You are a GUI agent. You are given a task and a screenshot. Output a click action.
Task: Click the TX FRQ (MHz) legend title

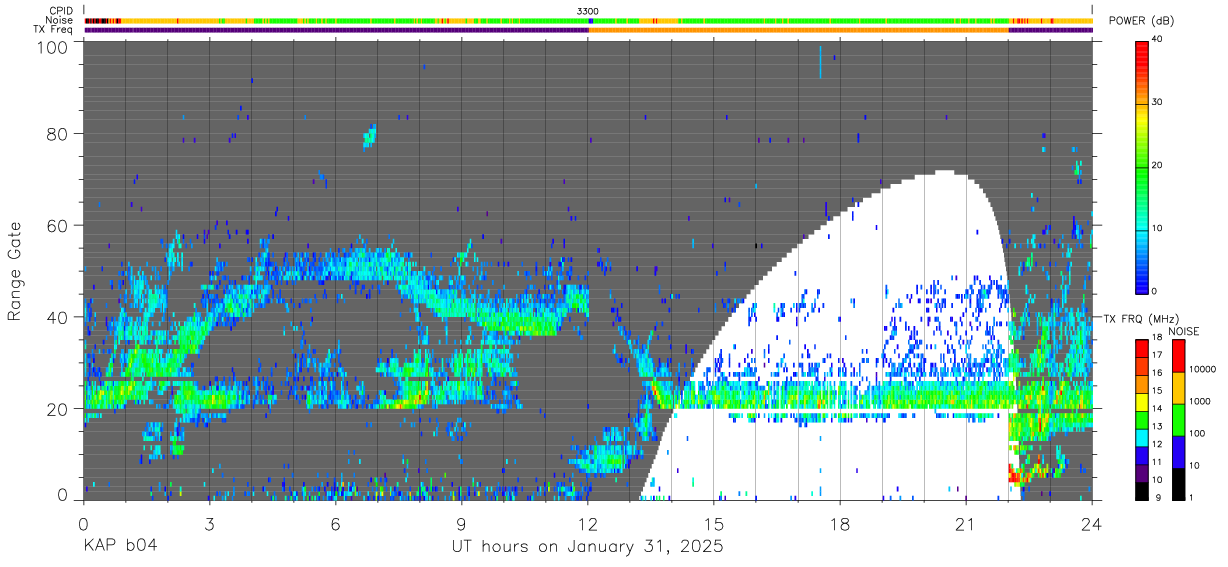(1140, 319)
